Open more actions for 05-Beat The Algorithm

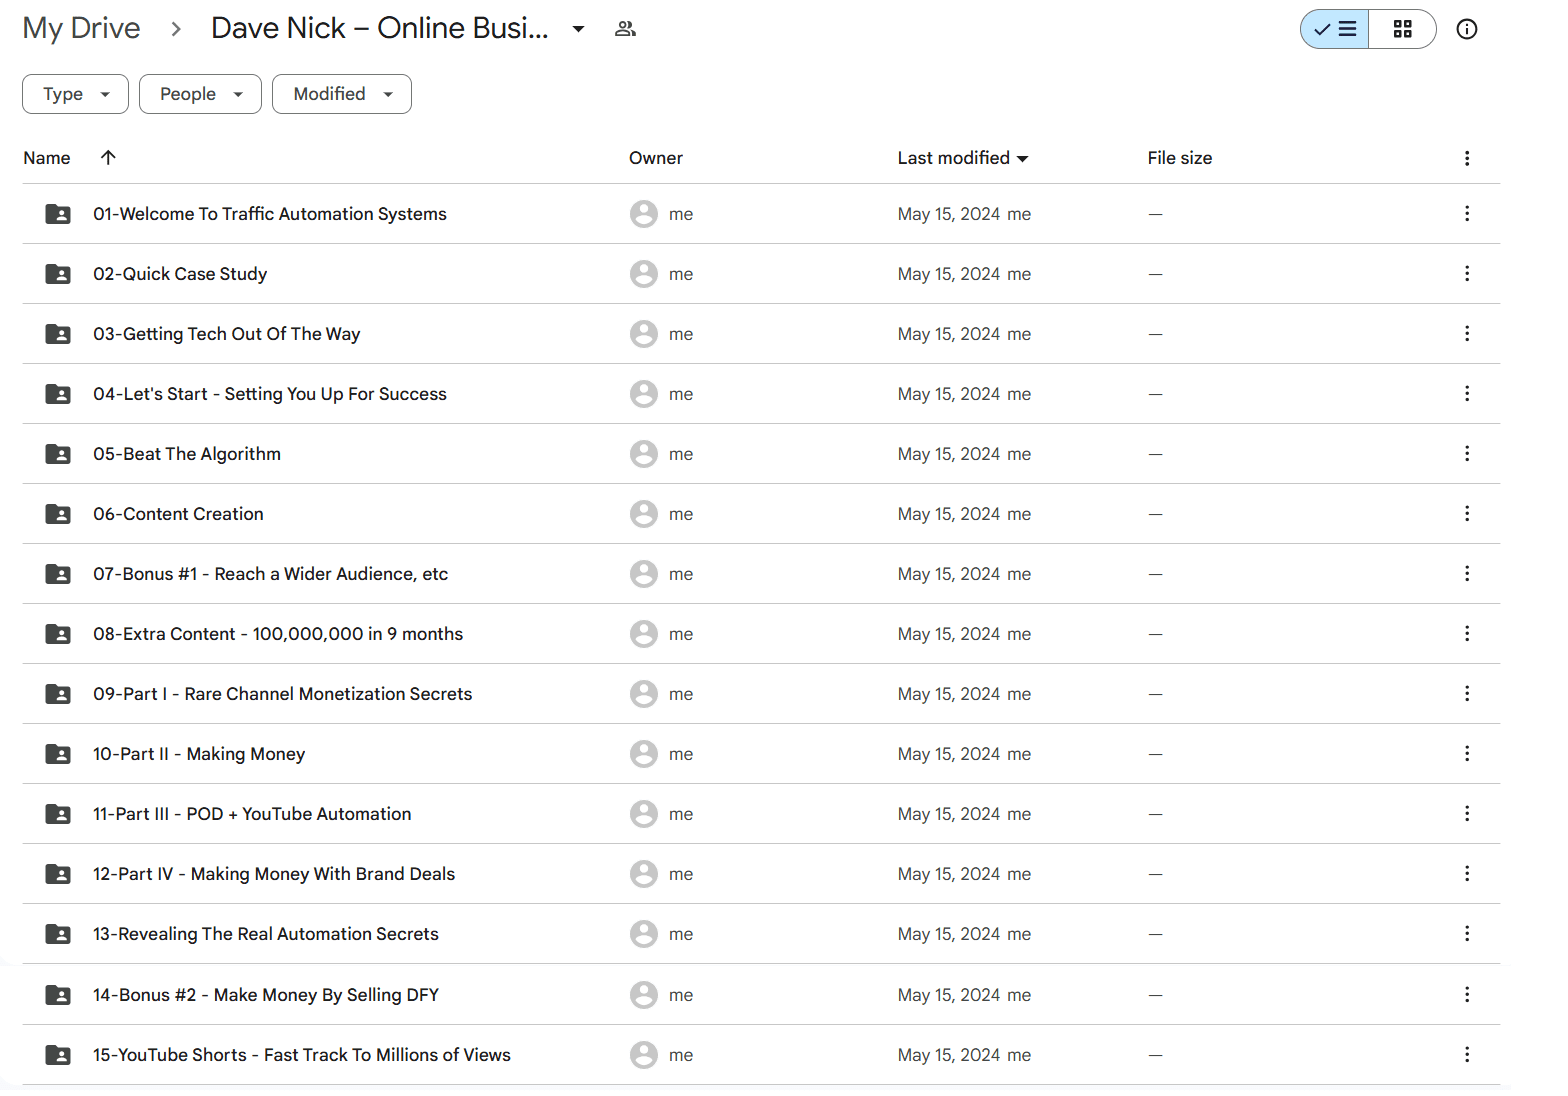1467,453
